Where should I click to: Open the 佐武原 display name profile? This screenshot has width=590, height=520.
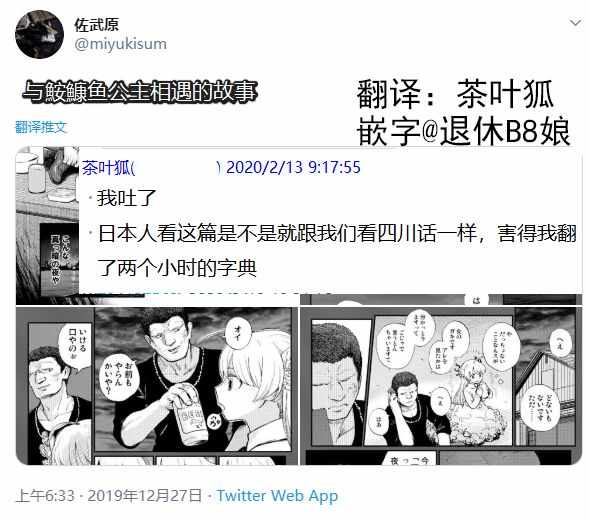[96, 25]
